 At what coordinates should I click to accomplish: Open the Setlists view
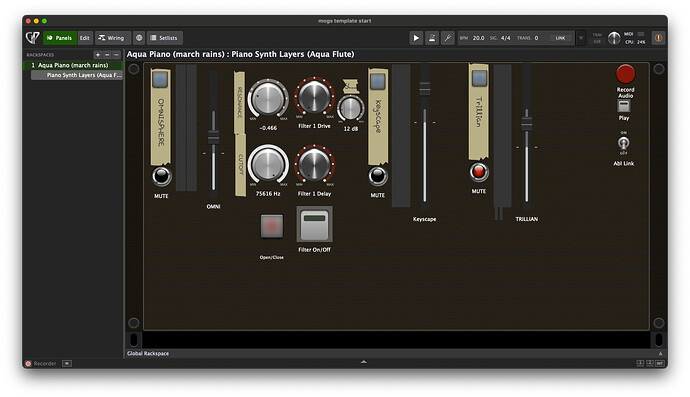point(165,38)
